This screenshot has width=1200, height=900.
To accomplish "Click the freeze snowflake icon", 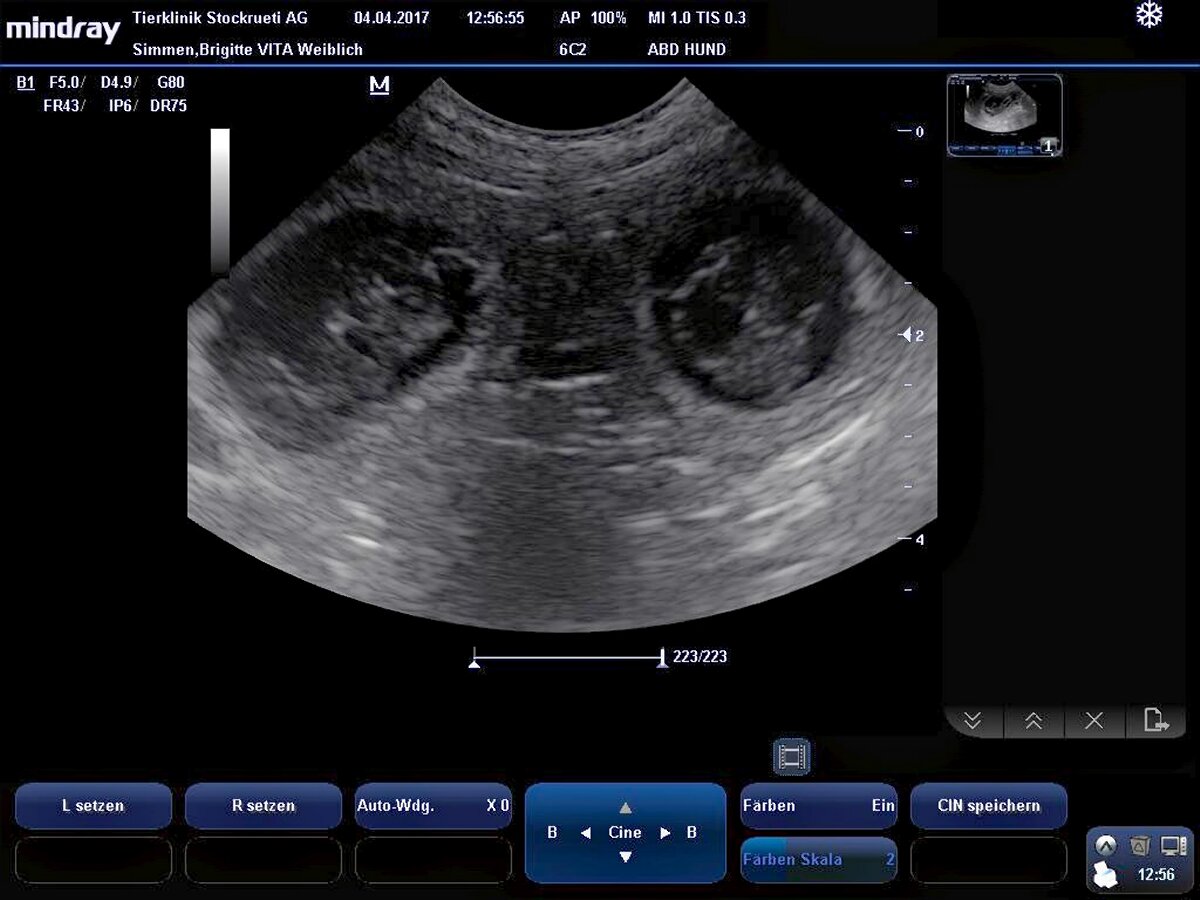I will (x=1149, y=15).
